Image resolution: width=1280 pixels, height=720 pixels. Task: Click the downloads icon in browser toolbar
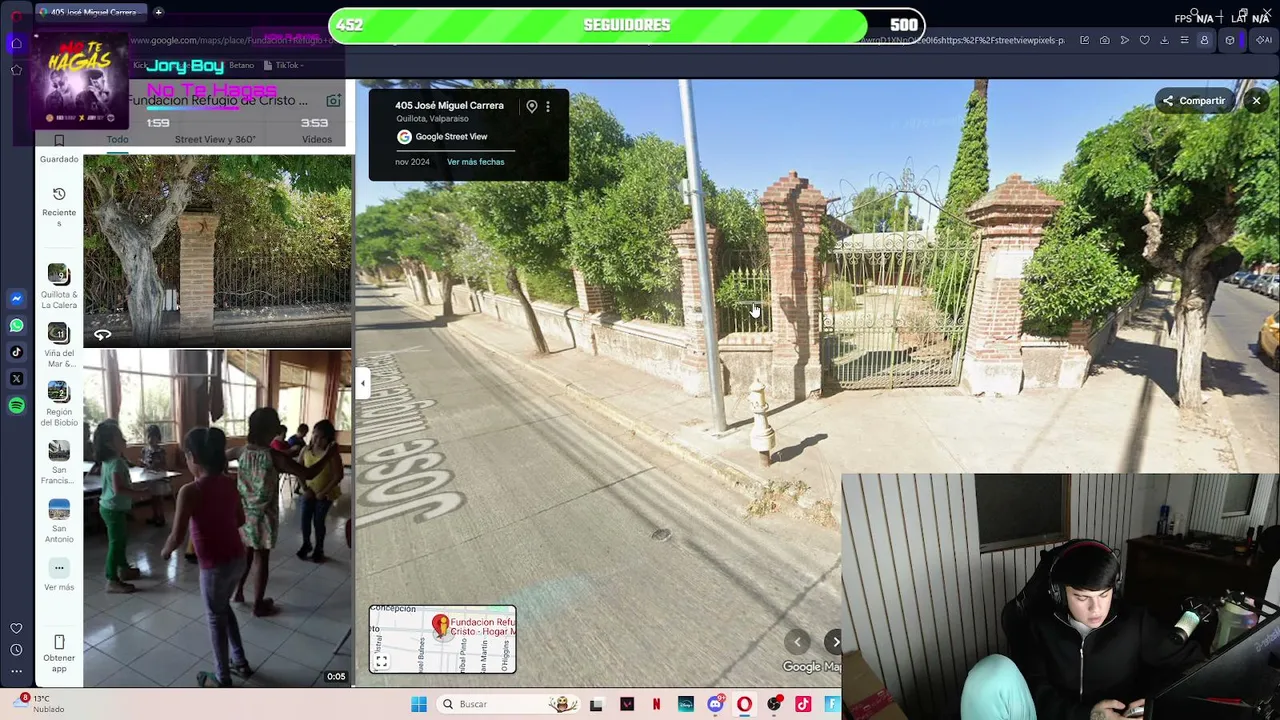[x=1164, y=40]
